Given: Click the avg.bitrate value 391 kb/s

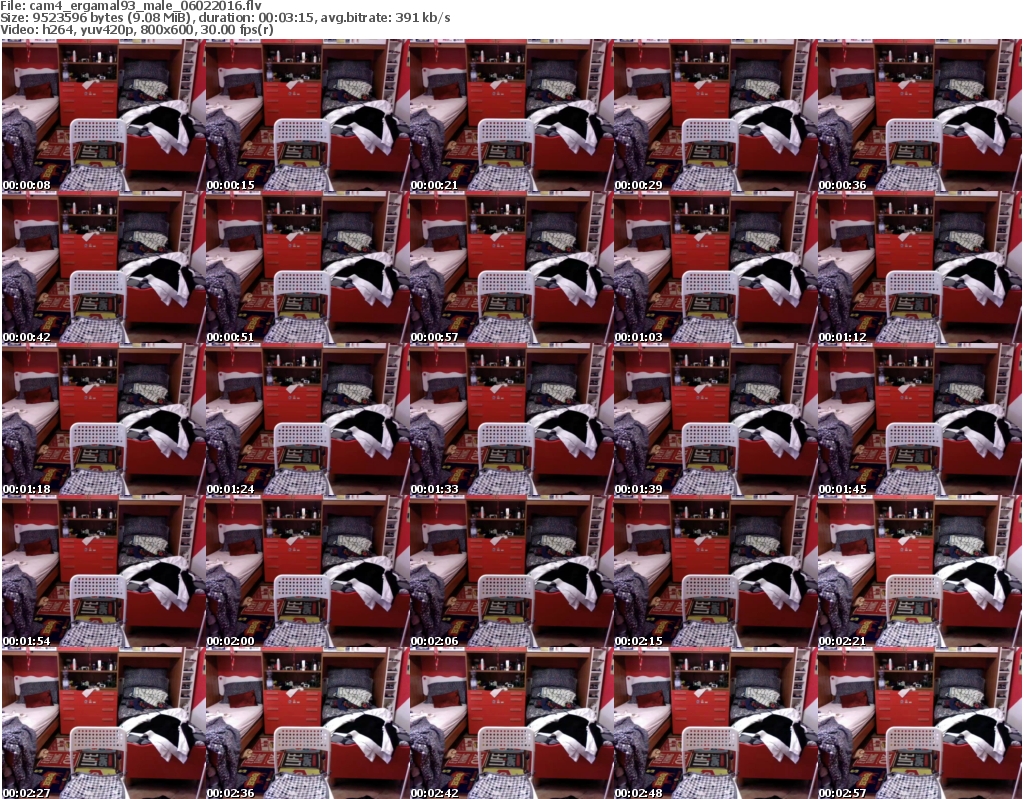Looking at the screenshot, I should pos(423,18).
